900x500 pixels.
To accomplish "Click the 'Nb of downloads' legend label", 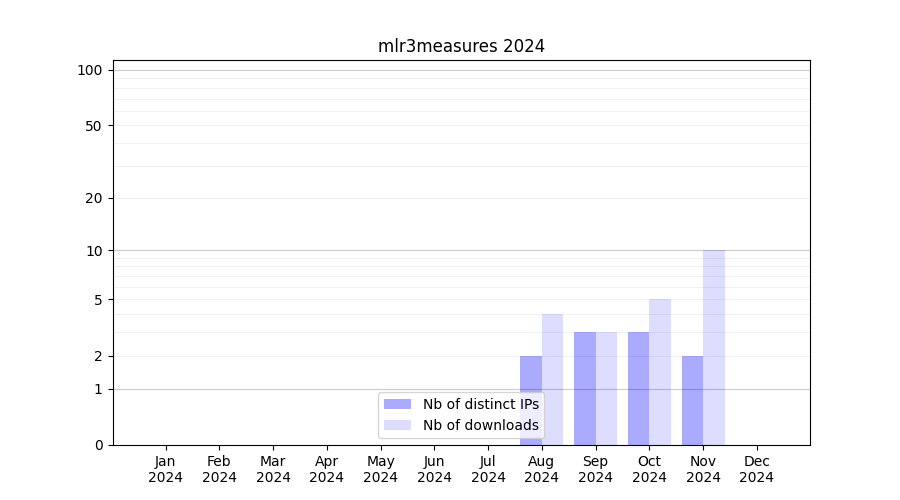I will point(480,425).
